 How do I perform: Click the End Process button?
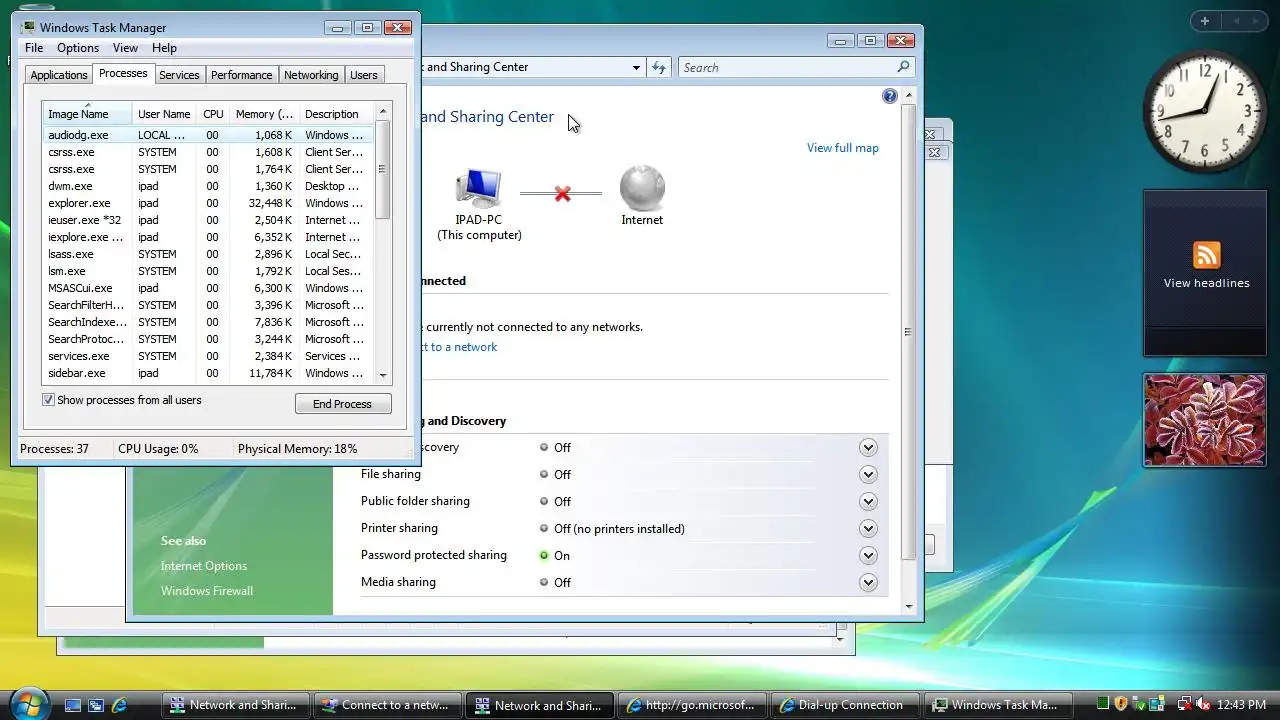click(x=343, y=404)
